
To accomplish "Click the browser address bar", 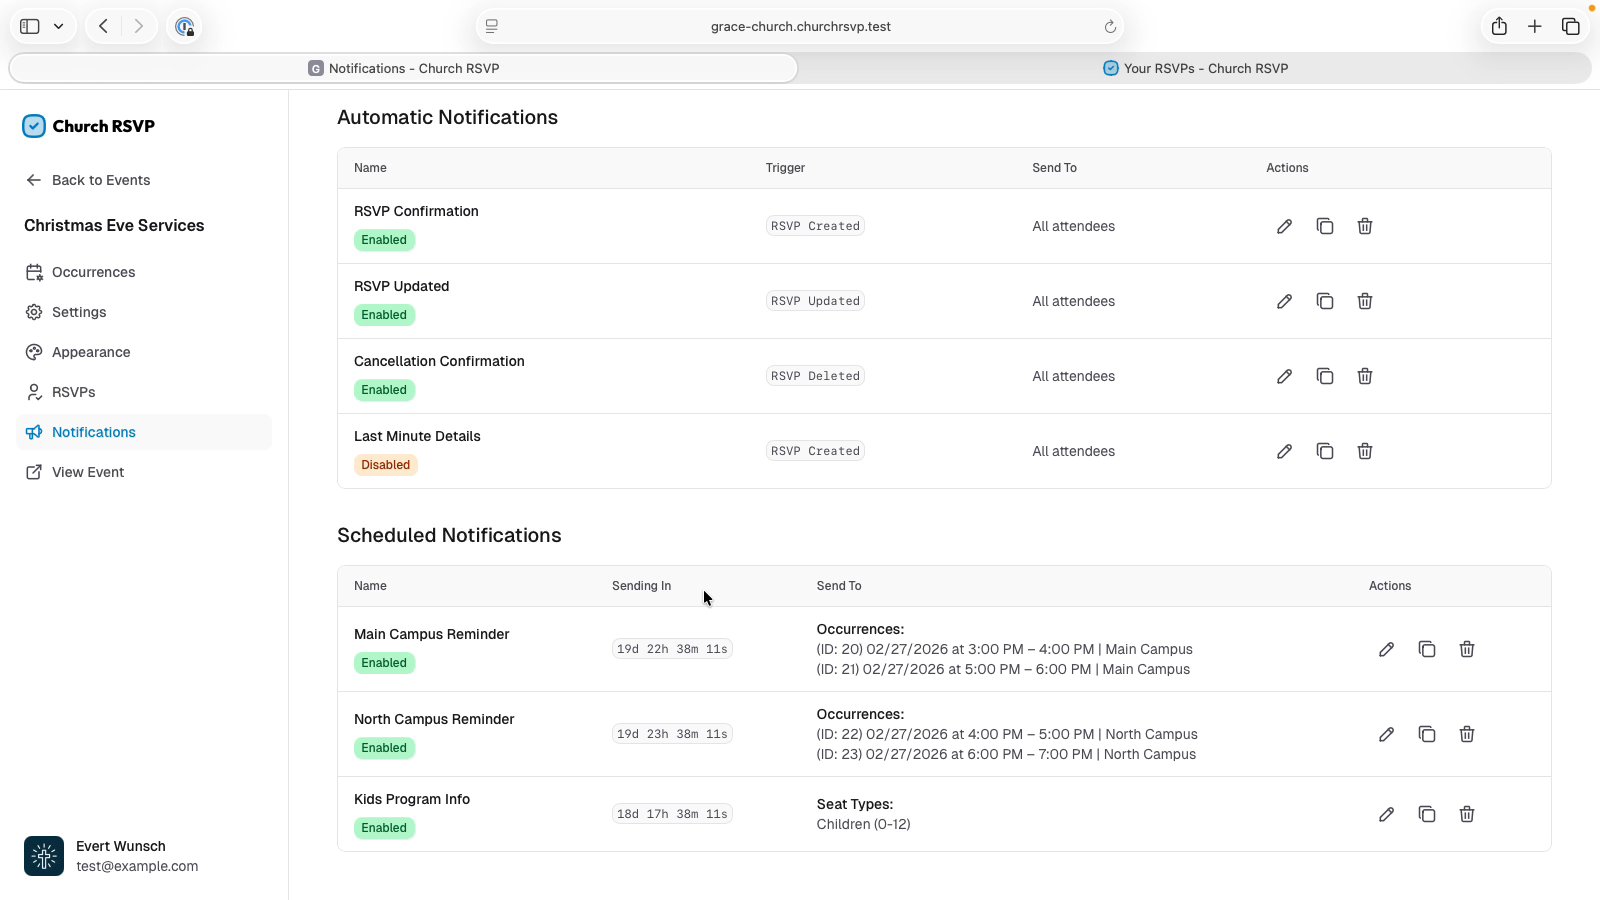I will tap(800, 27).
